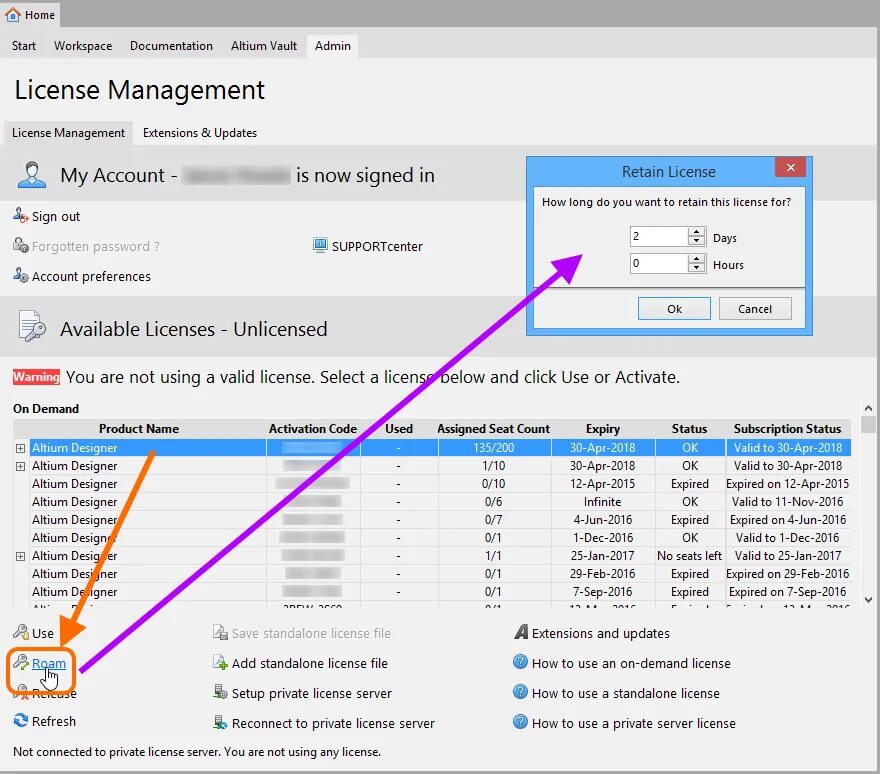The image size is (880, 774).
Task: Increase the Days value in Retain License
Action: 696,232
